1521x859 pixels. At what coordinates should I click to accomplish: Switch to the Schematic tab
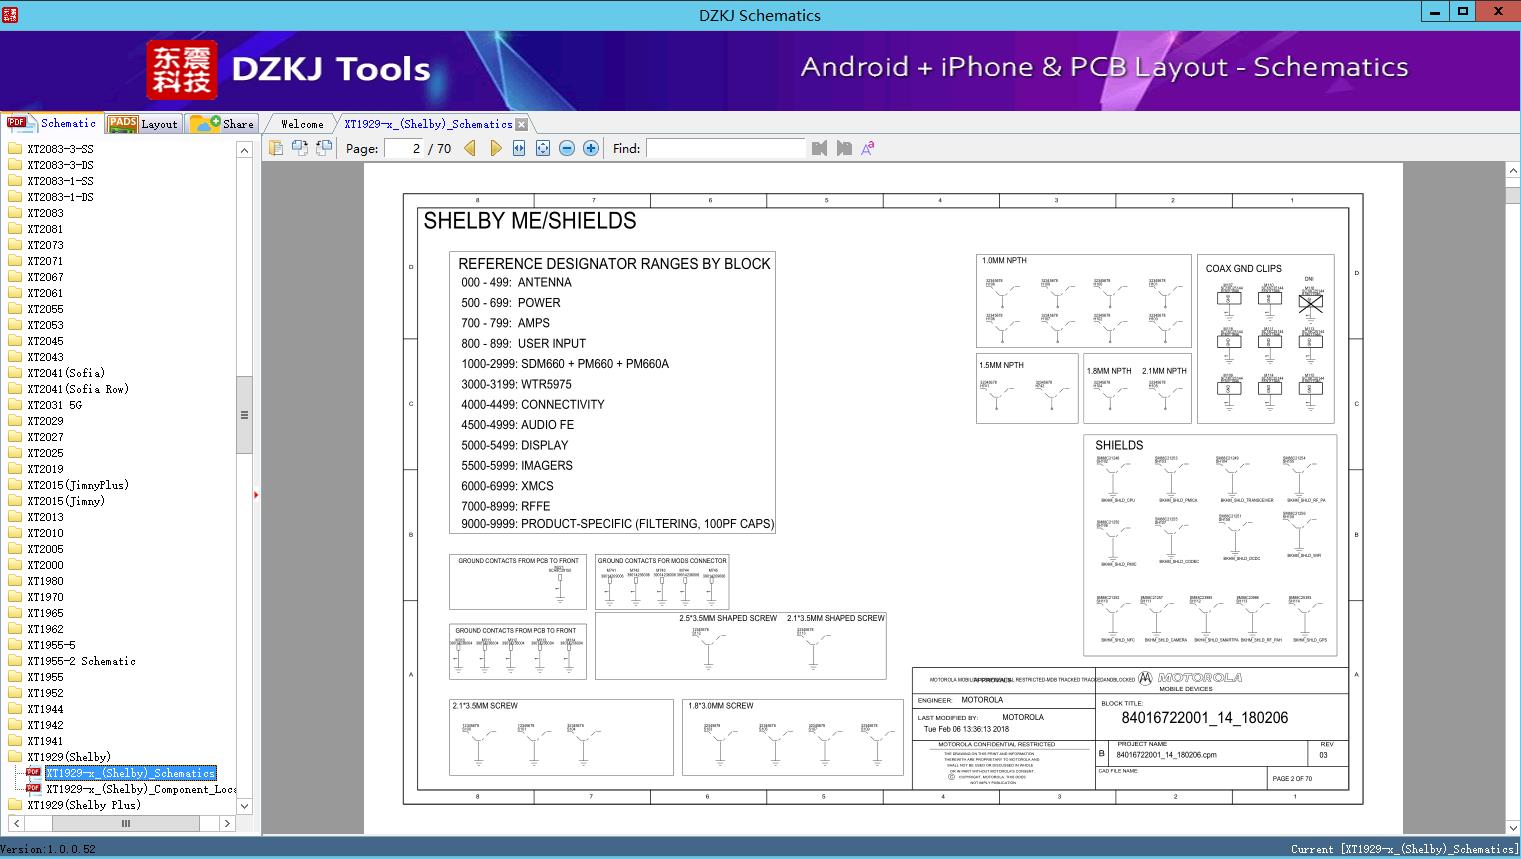[x=52, y=123]
